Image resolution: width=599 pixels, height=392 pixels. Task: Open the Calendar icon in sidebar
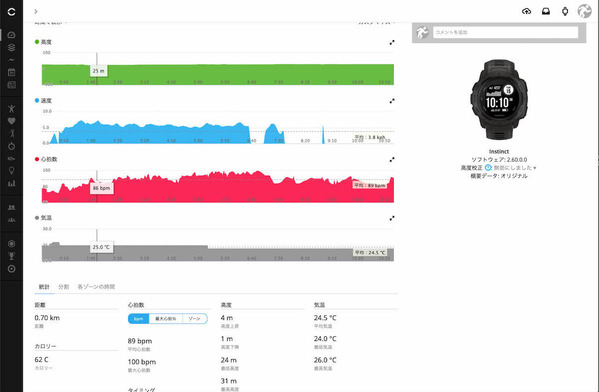pos(11,72)
